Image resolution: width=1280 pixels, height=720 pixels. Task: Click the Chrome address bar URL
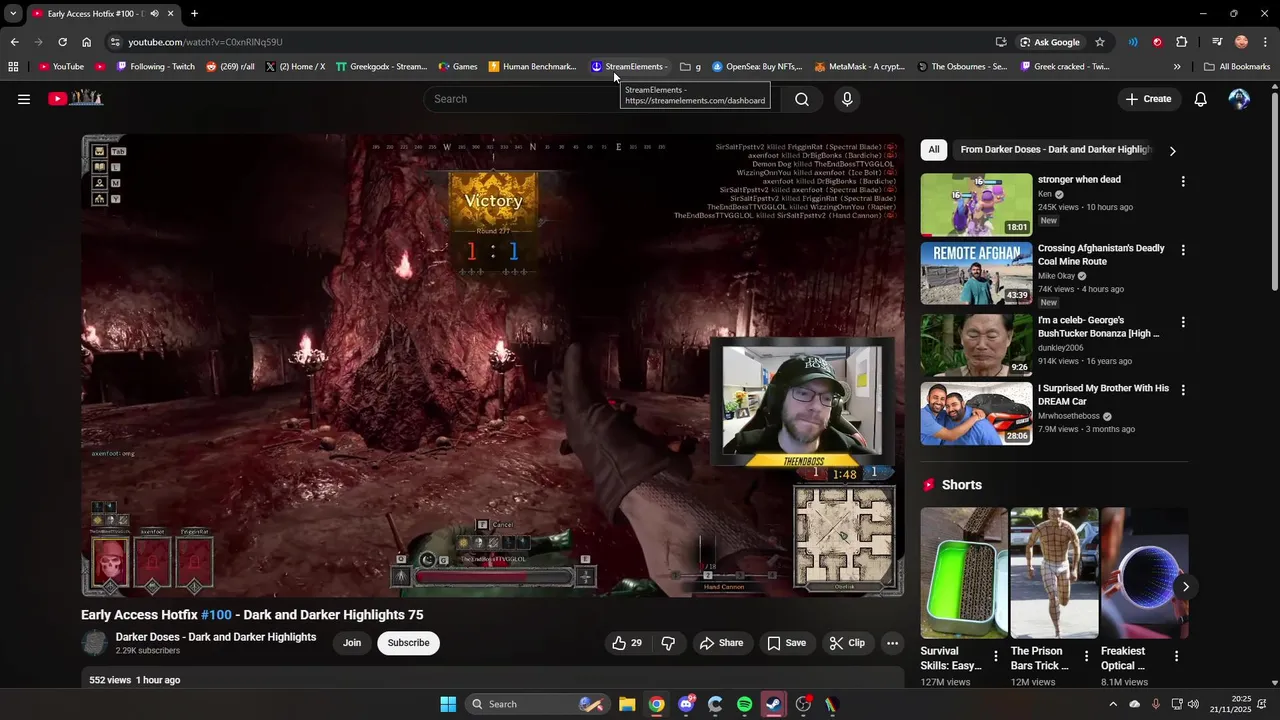pos(205,42)
